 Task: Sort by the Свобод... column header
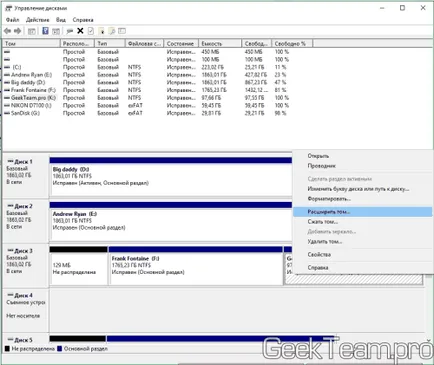[257, 44]
